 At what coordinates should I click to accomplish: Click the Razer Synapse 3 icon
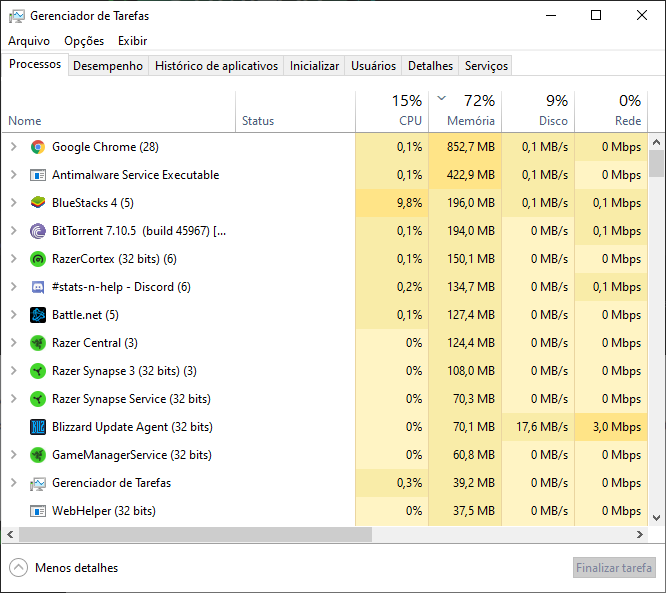(x=38, y=371)
